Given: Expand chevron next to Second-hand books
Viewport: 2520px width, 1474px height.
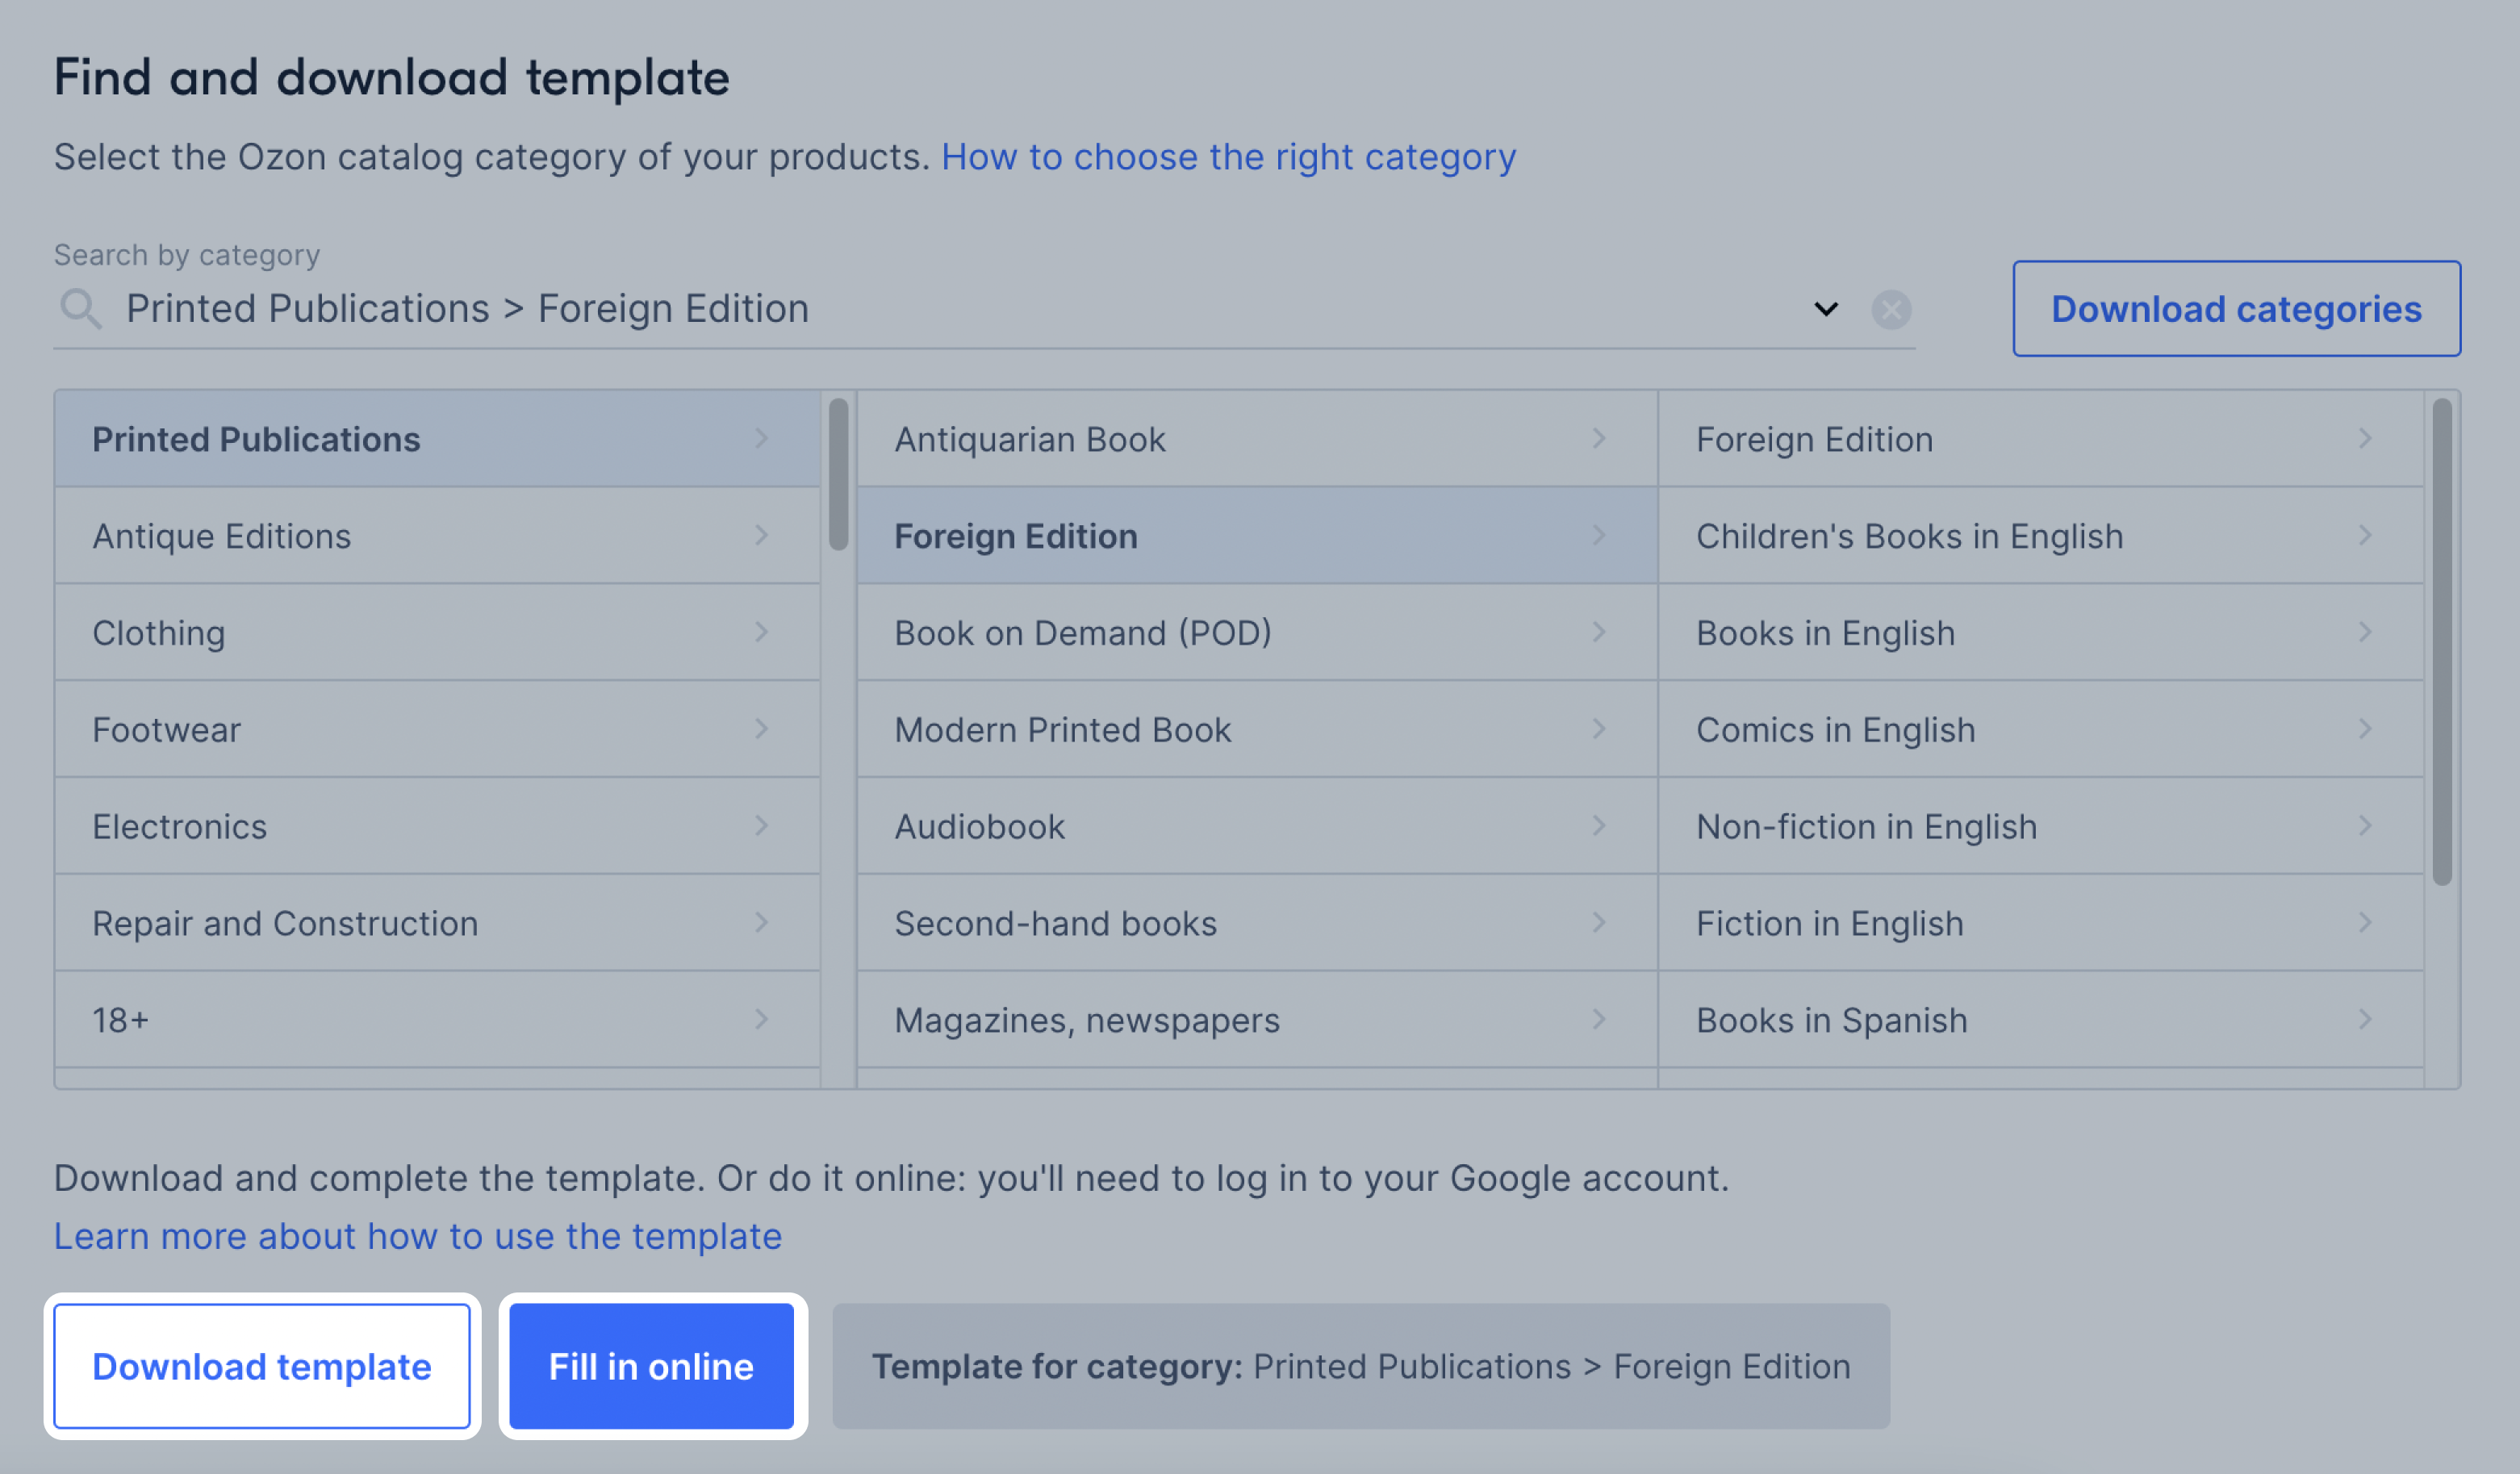Looking at the screenshot, I should (1599, 922).
